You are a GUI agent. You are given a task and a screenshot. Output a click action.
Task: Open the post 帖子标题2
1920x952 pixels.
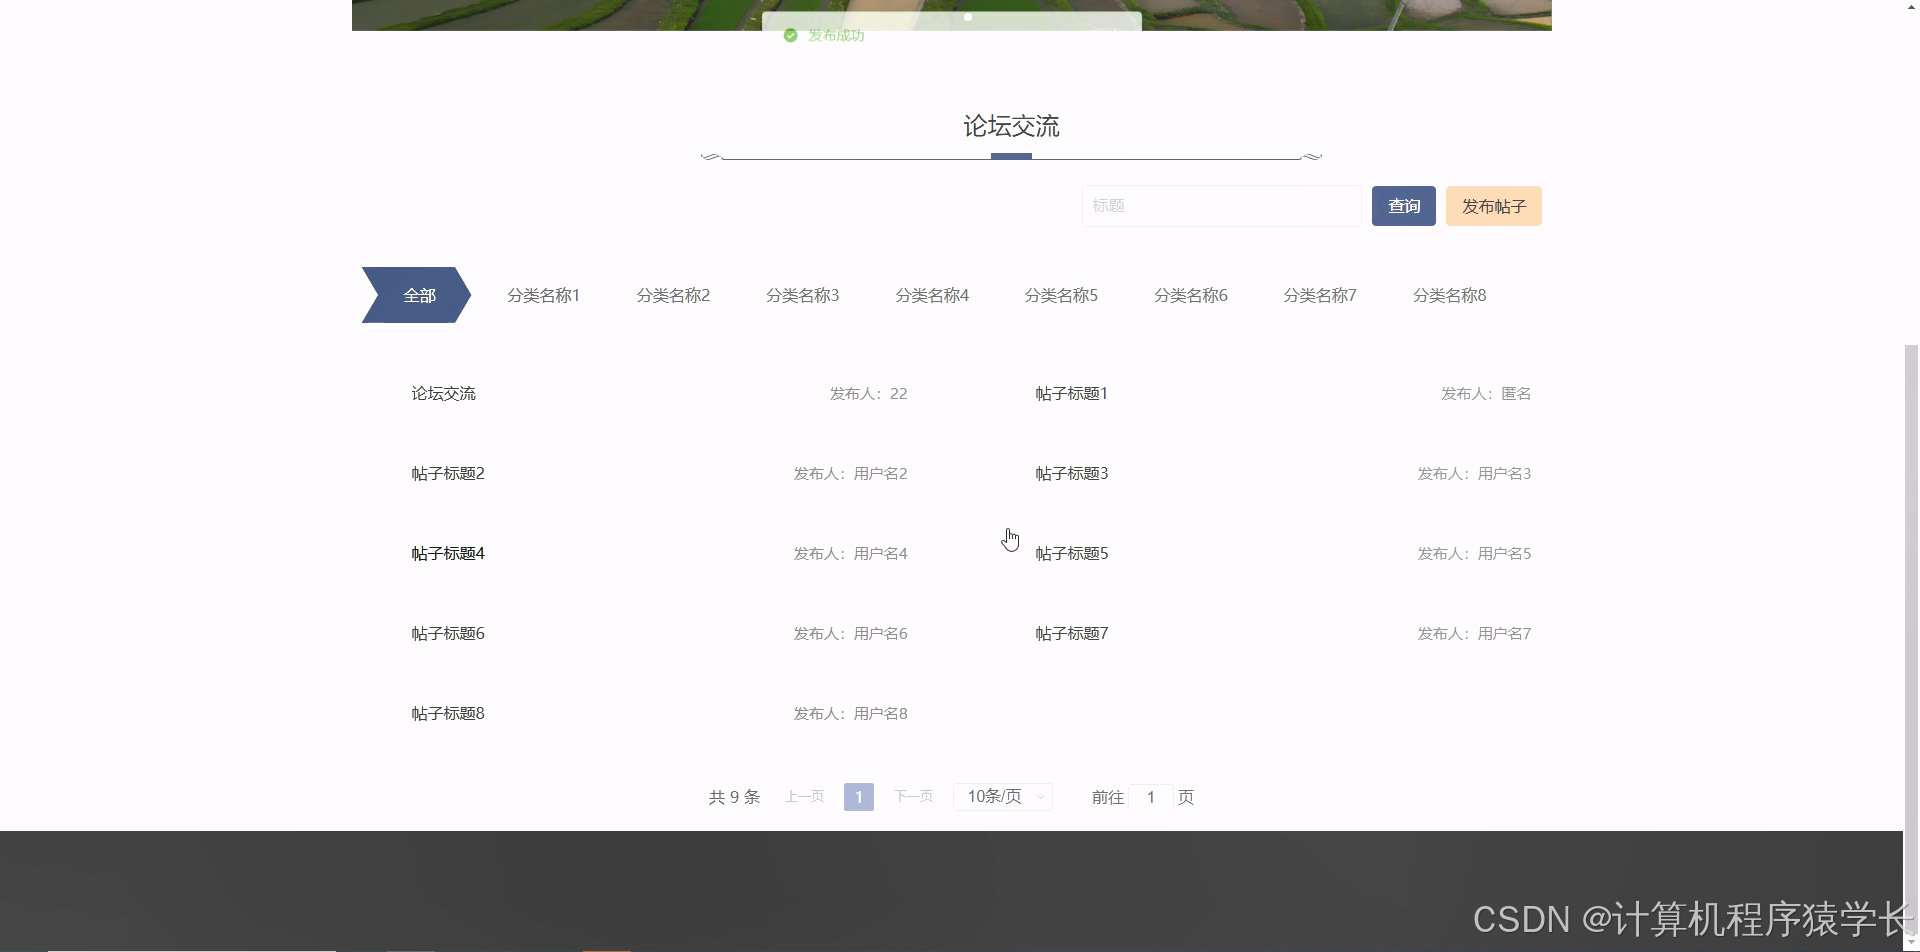[x=447, y=474]
